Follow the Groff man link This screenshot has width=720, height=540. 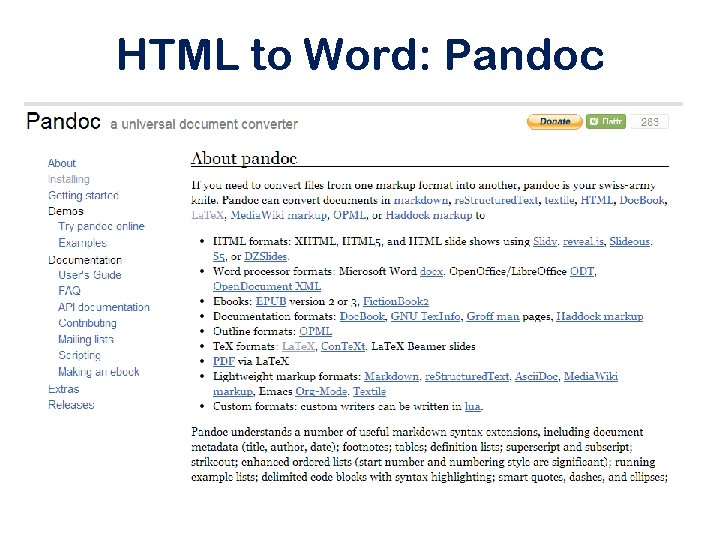point(493,317)
